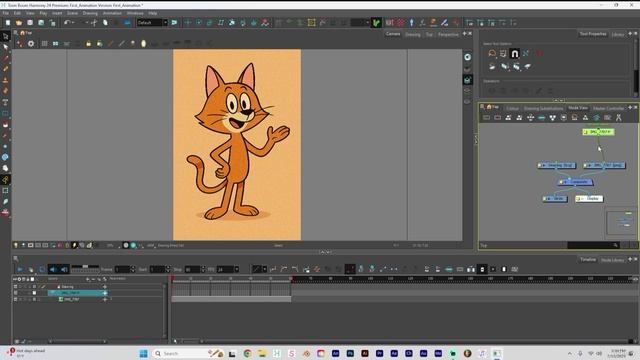Select the Hand grabber tool
Screen dimensions: 640x360
click(x=5, y=168)
